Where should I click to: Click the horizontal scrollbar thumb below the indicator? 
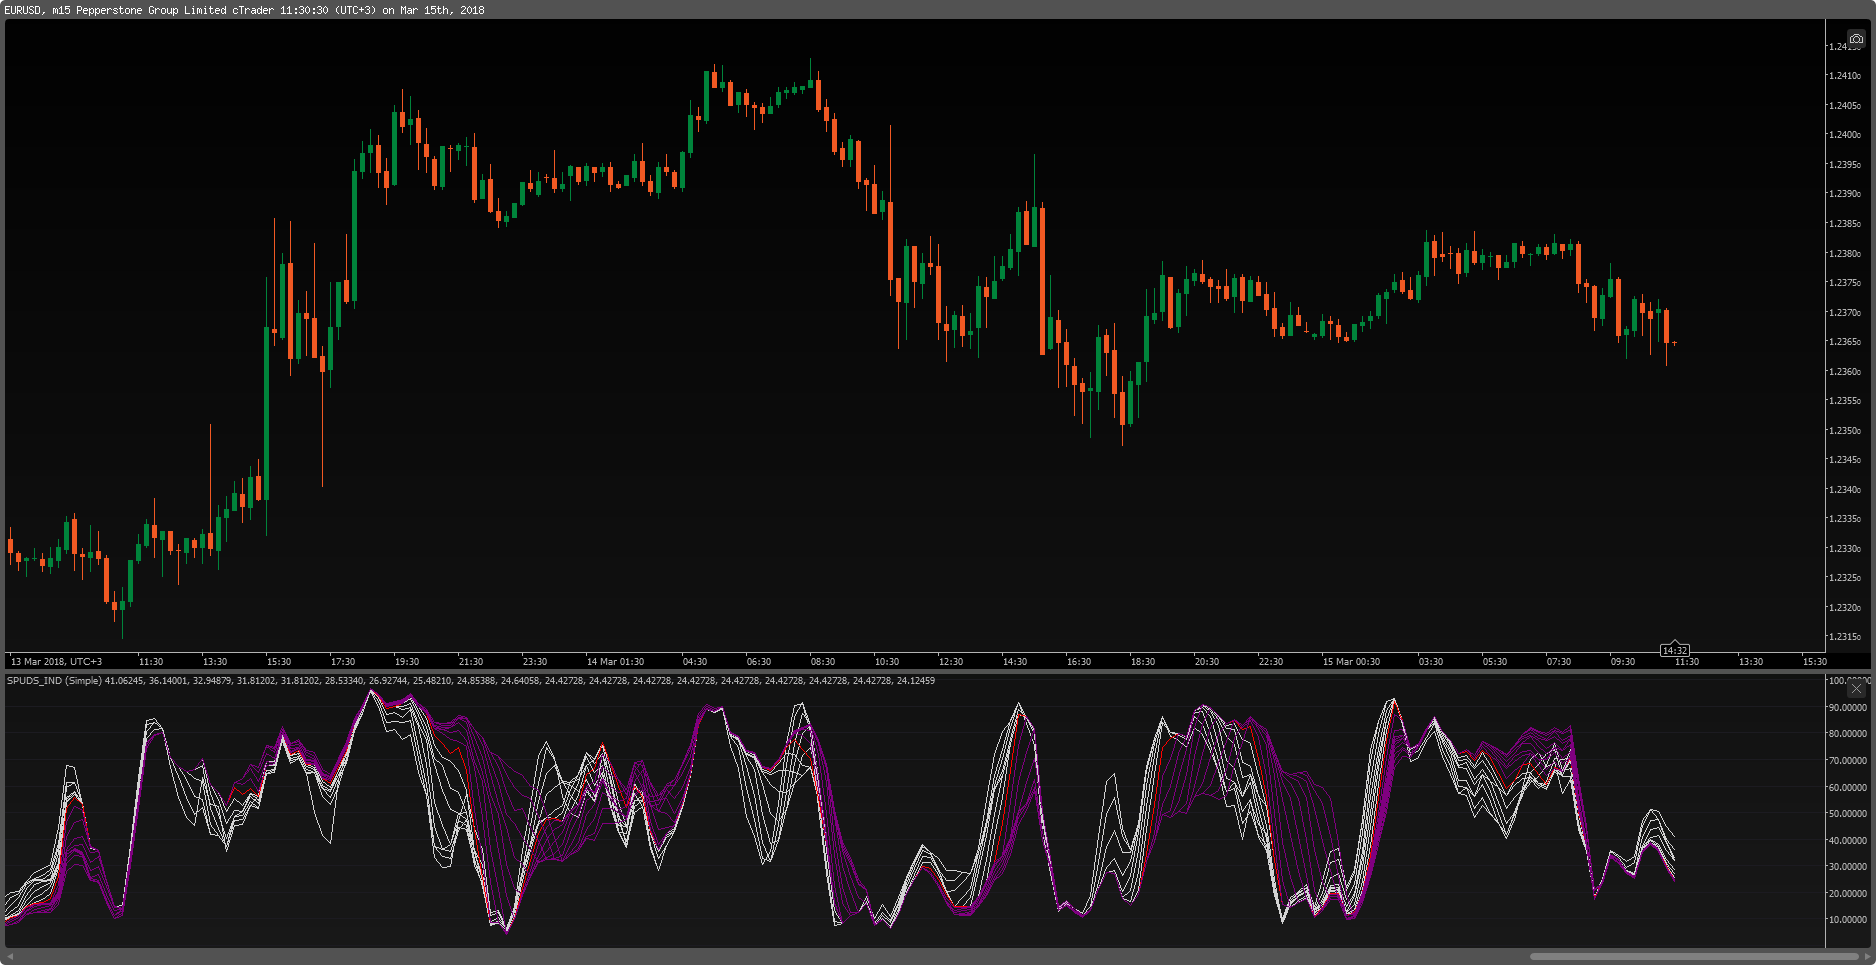1693,956
